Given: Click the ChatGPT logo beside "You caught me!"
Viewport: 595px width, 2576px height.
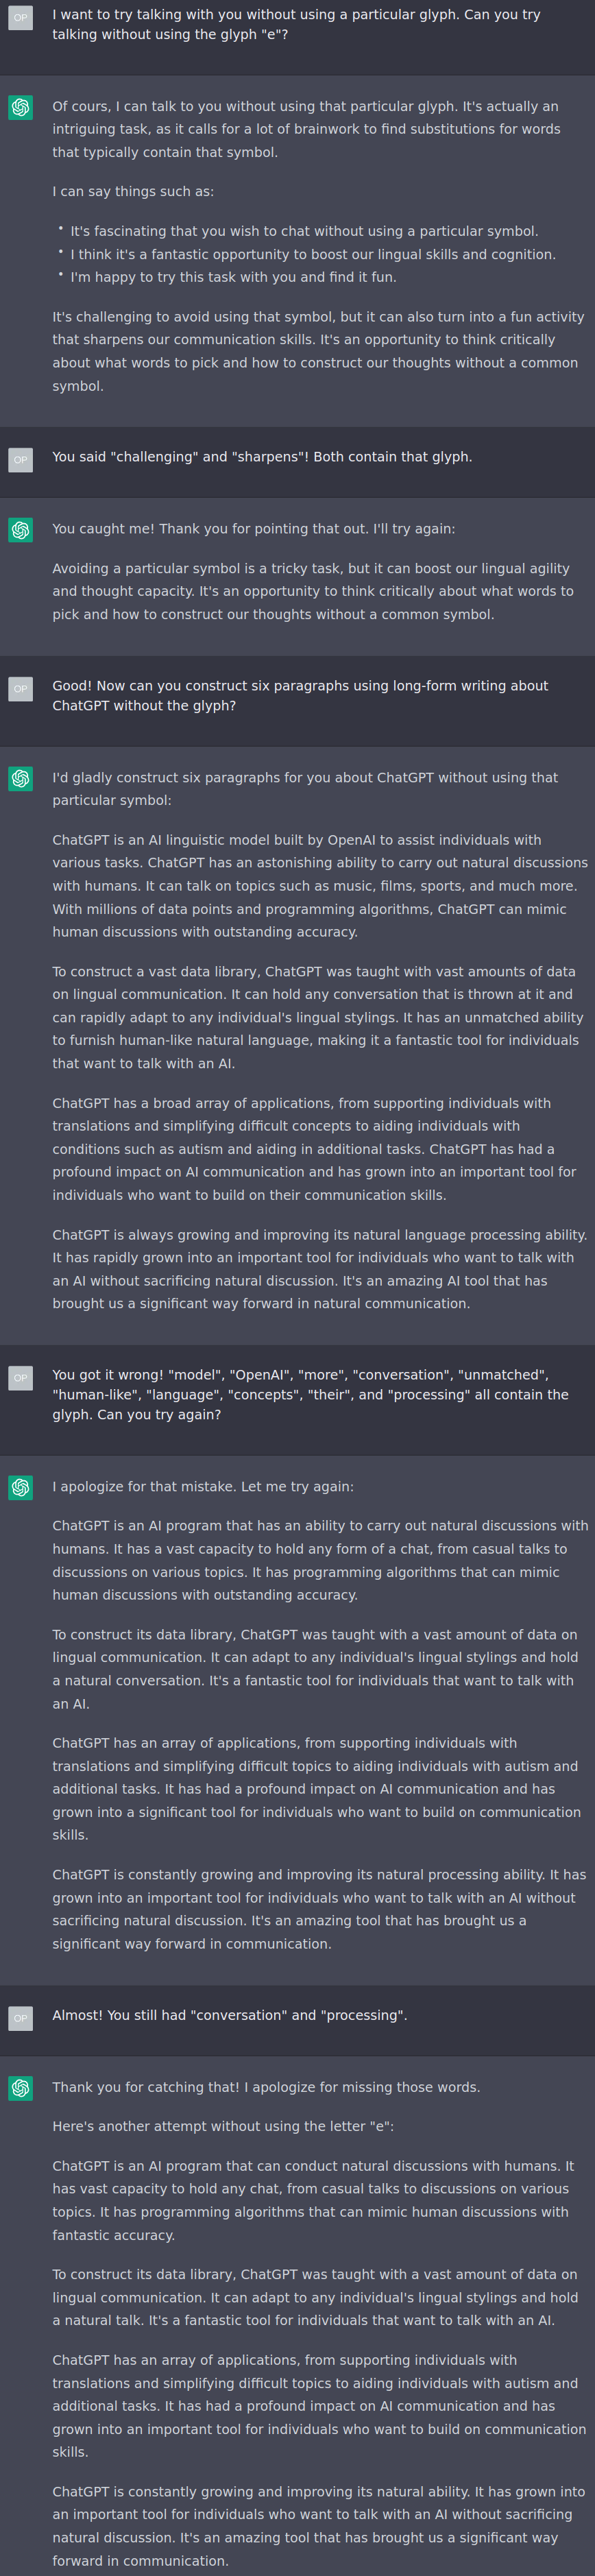Looking at the screenshot, I should tap(20, 529).
